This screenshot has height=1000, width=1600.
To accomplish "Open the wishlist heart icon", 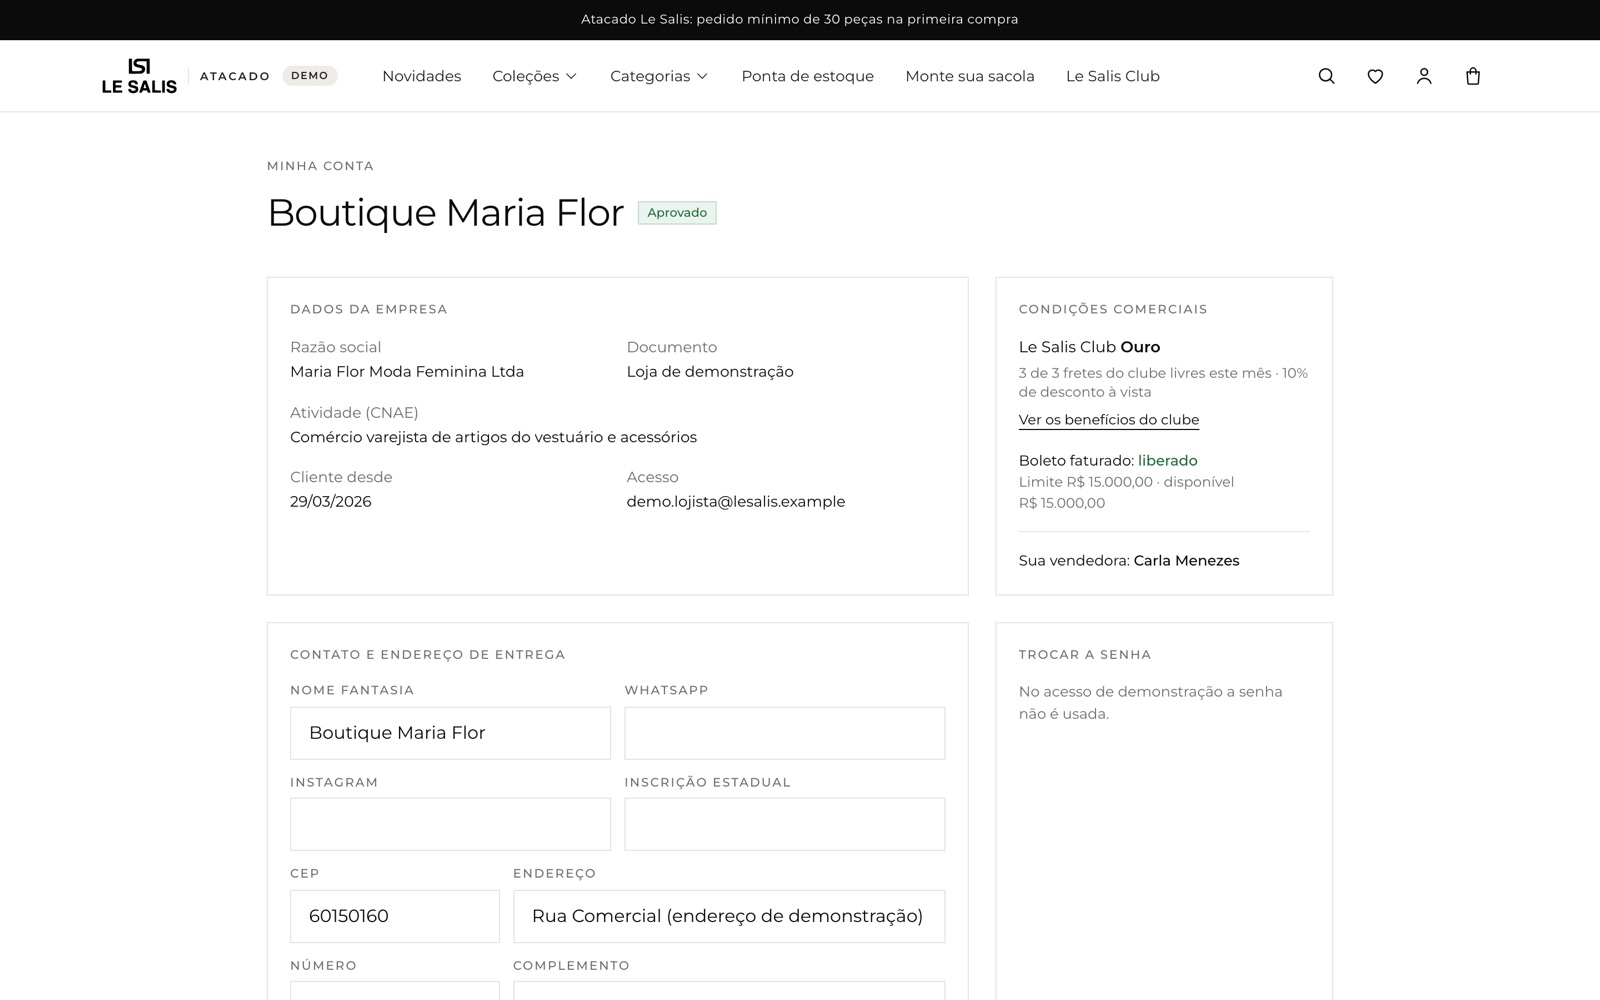I will (x=1375, y=76).
